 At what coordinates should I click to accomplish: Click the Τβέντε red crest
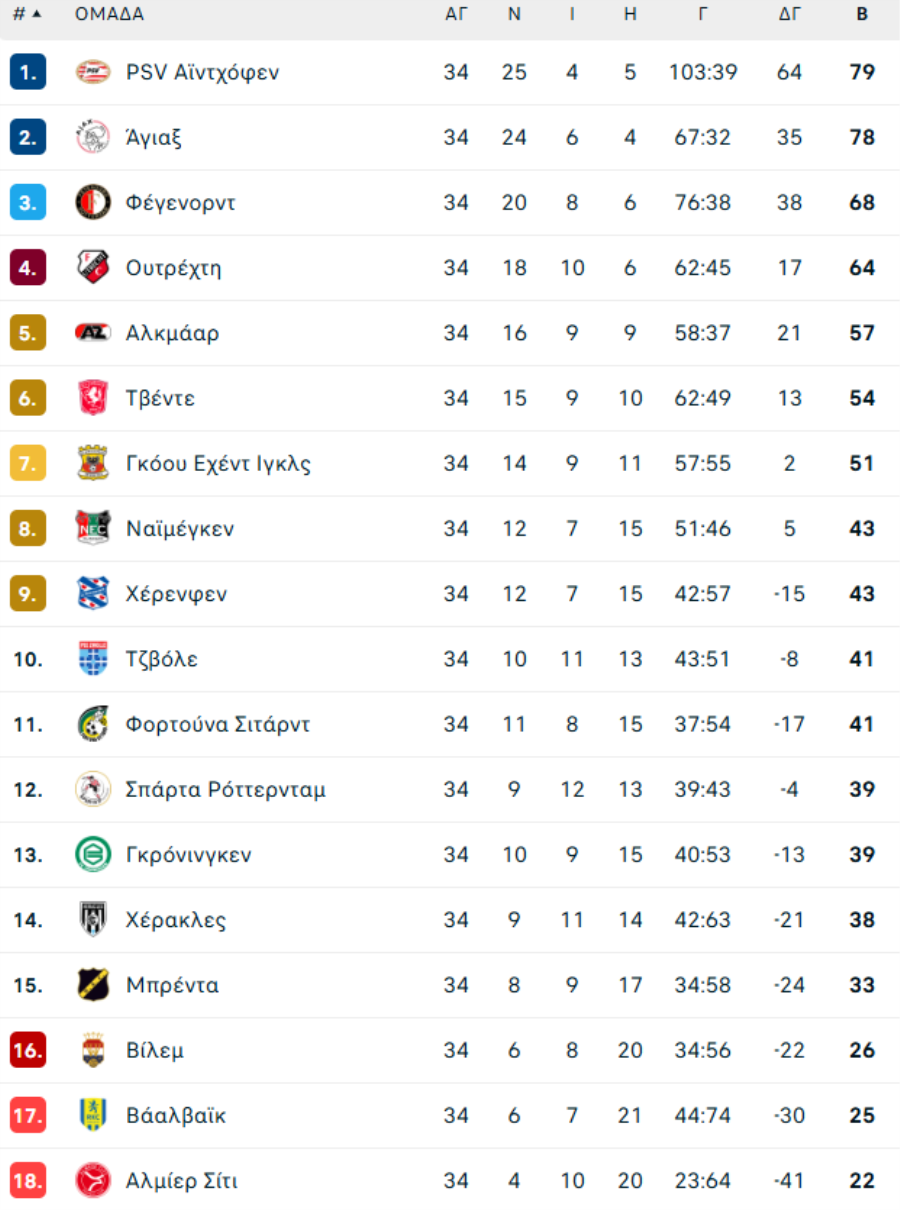coord(93,398)
